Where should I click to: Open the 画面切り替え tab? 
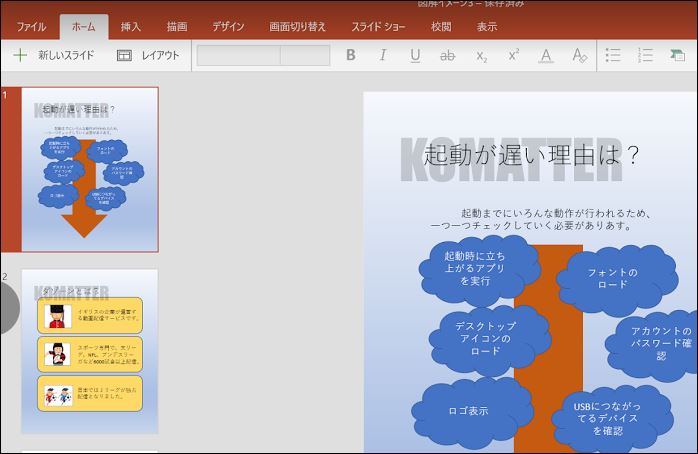point(297,27)
